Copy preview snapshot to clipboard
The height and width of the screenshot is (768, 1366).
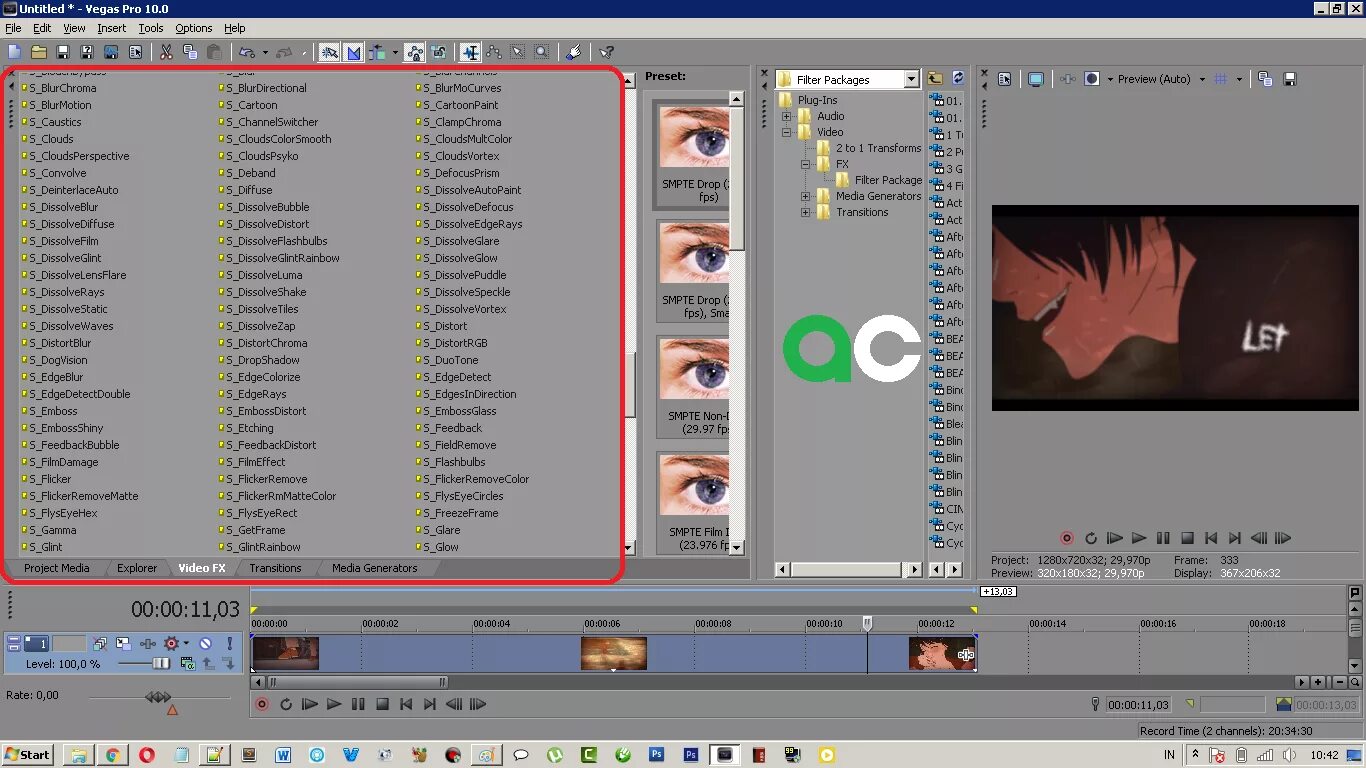click(1265, 79)
